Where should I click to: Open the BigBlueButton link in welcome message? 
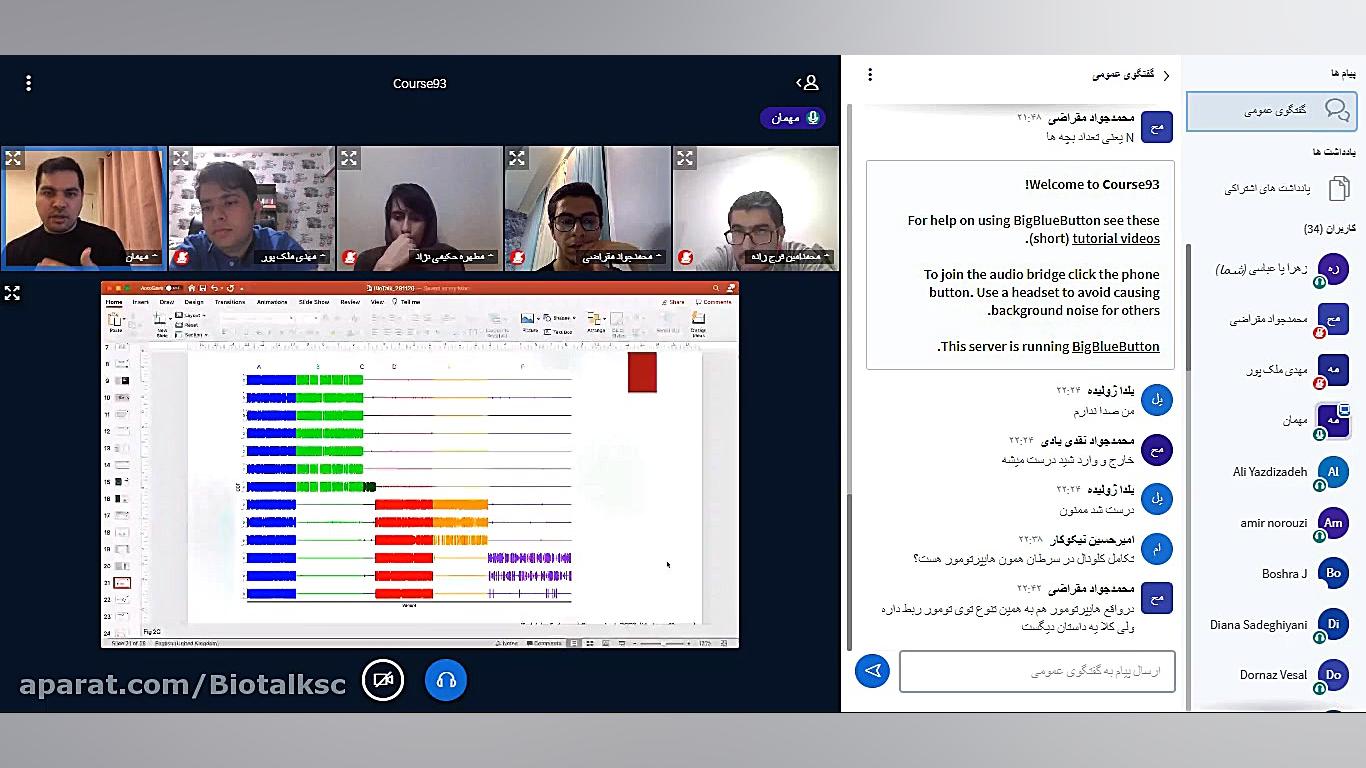coord(1115,347)
